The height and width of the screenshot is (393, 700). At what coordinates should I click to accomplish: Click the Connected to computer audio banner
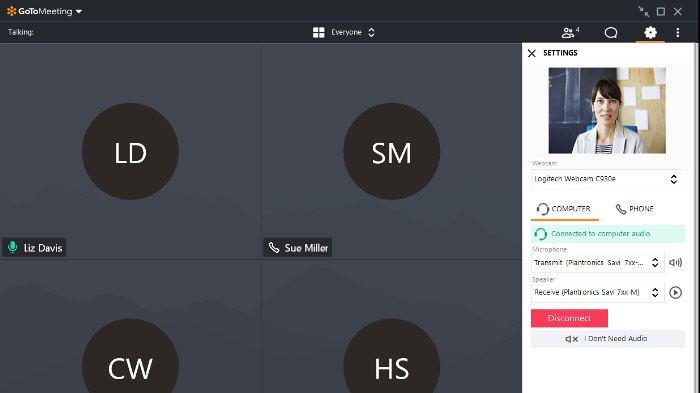point(608,234)
